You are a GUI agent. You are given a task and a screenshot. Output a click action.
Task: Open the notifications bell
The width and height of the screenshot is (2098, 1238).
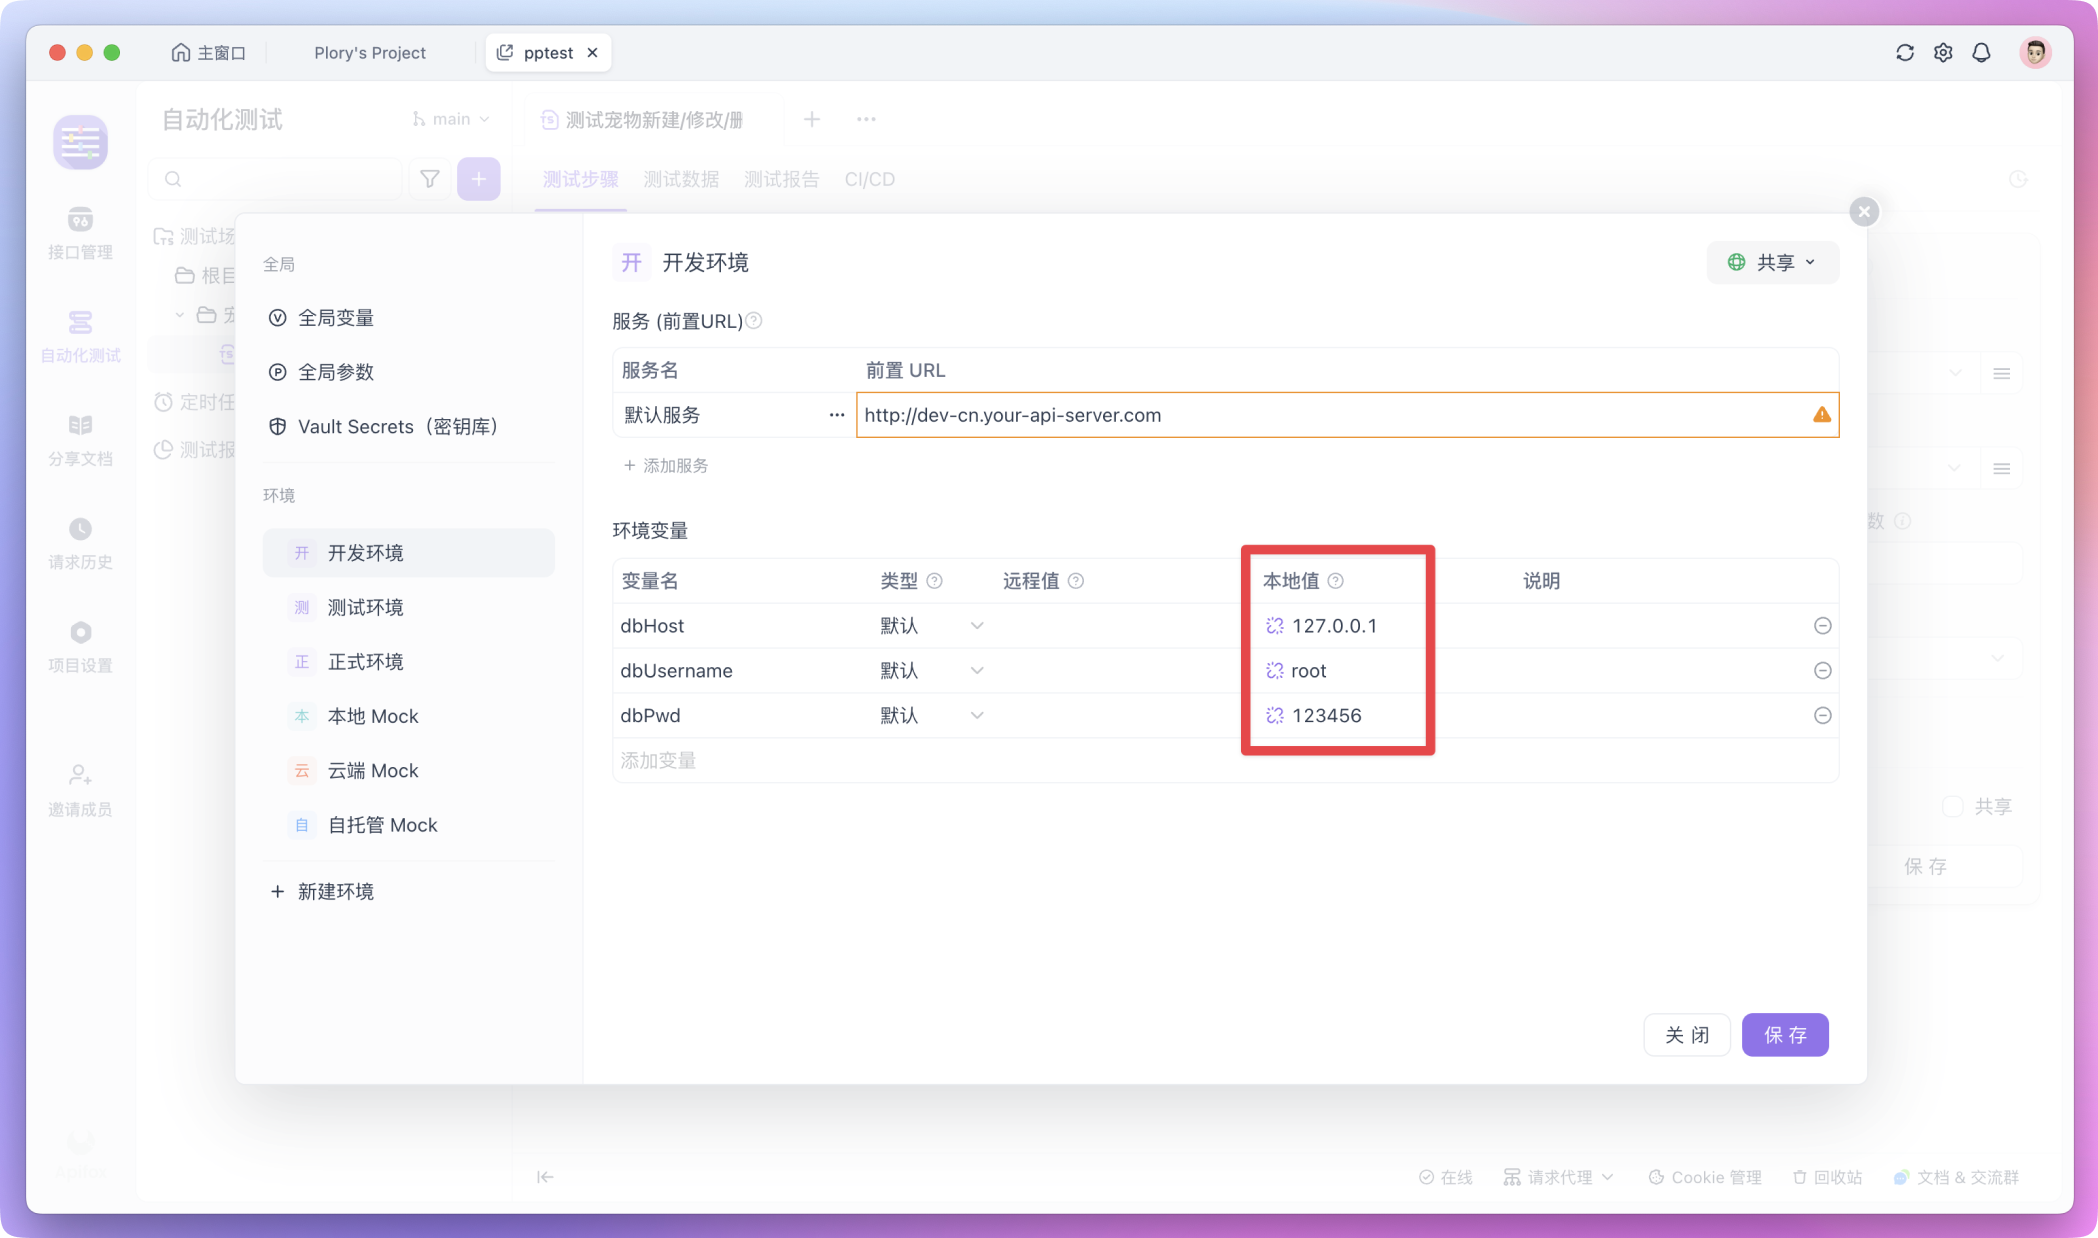(1981, 53)
